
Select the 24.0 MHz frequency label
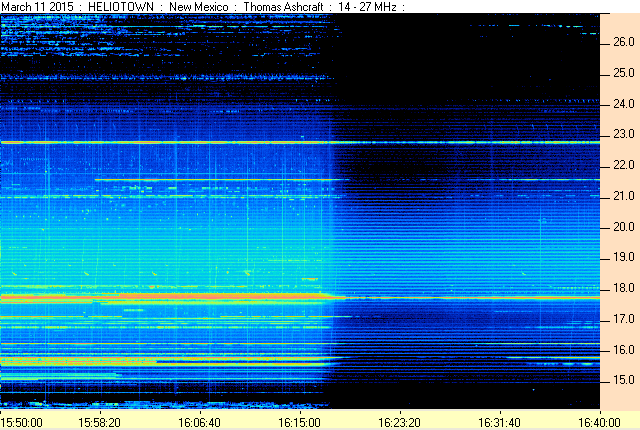pyautogui.click(x=624, y=104)
